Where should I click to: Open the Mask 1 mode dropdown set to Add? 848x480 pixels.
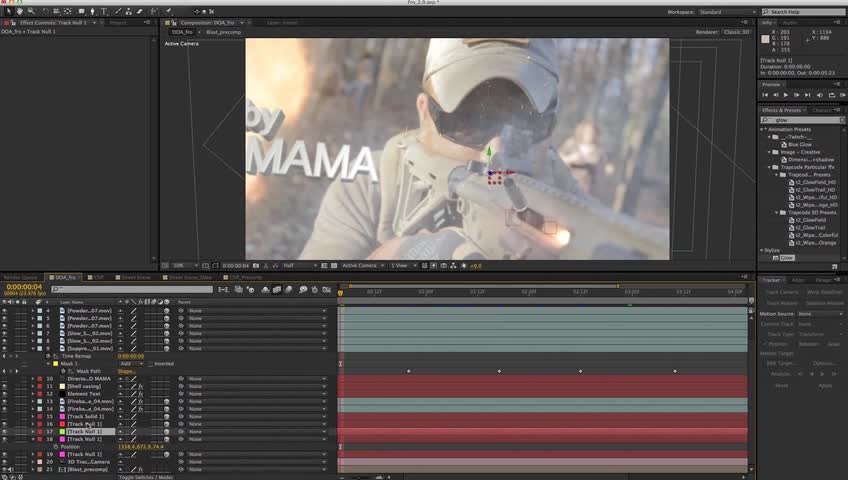point(131,364)
